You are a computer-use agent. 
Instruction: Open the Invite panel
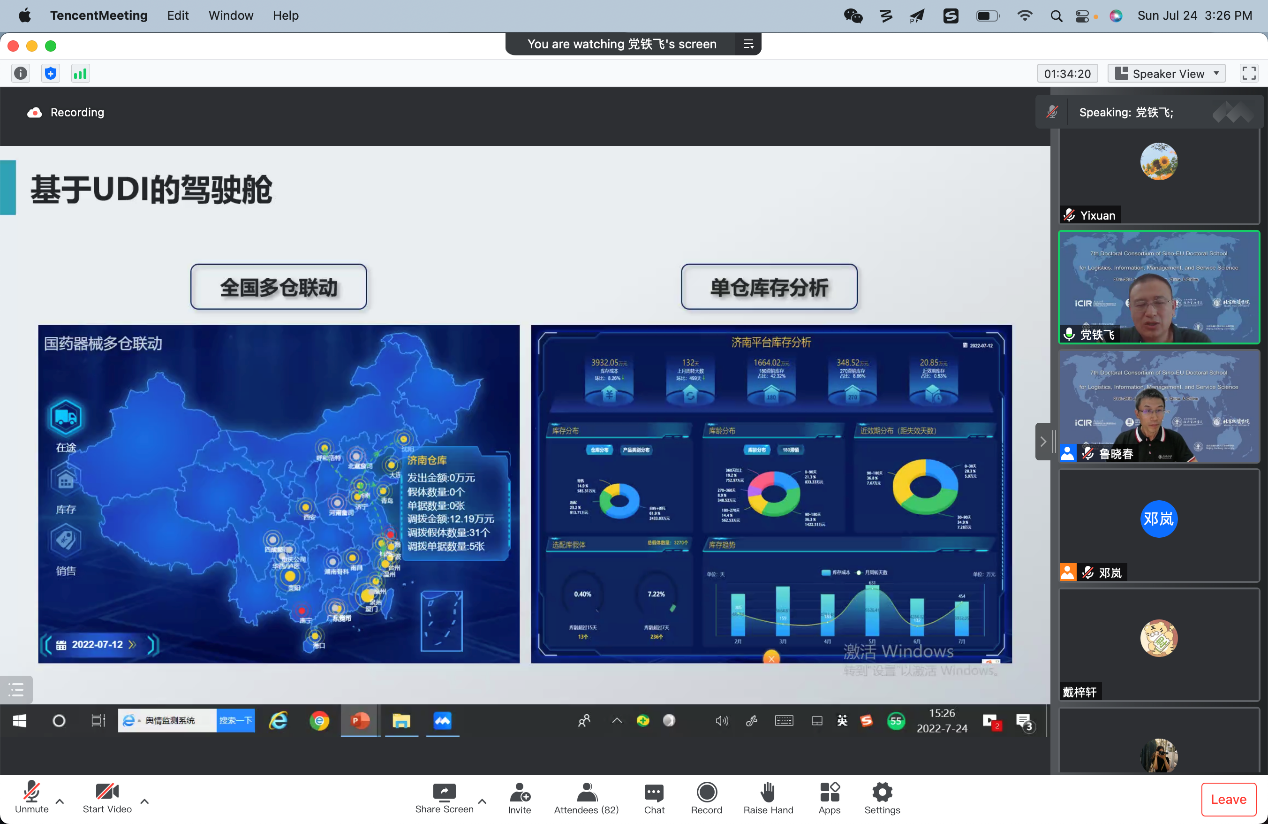tap(519, 797)
